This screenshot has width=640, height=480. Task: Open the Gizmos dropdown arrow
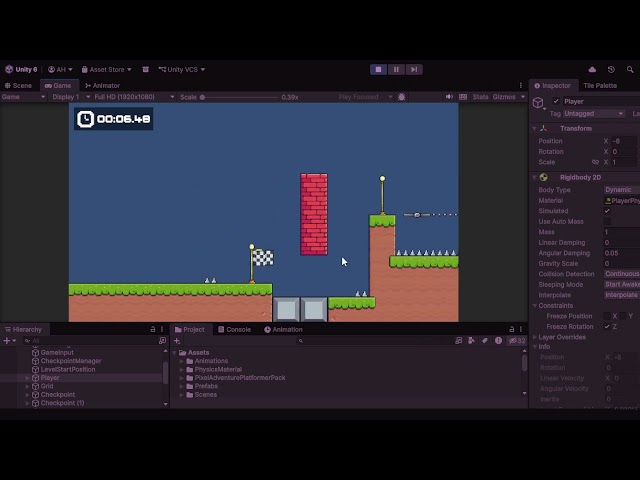click(x=522, y=97)
